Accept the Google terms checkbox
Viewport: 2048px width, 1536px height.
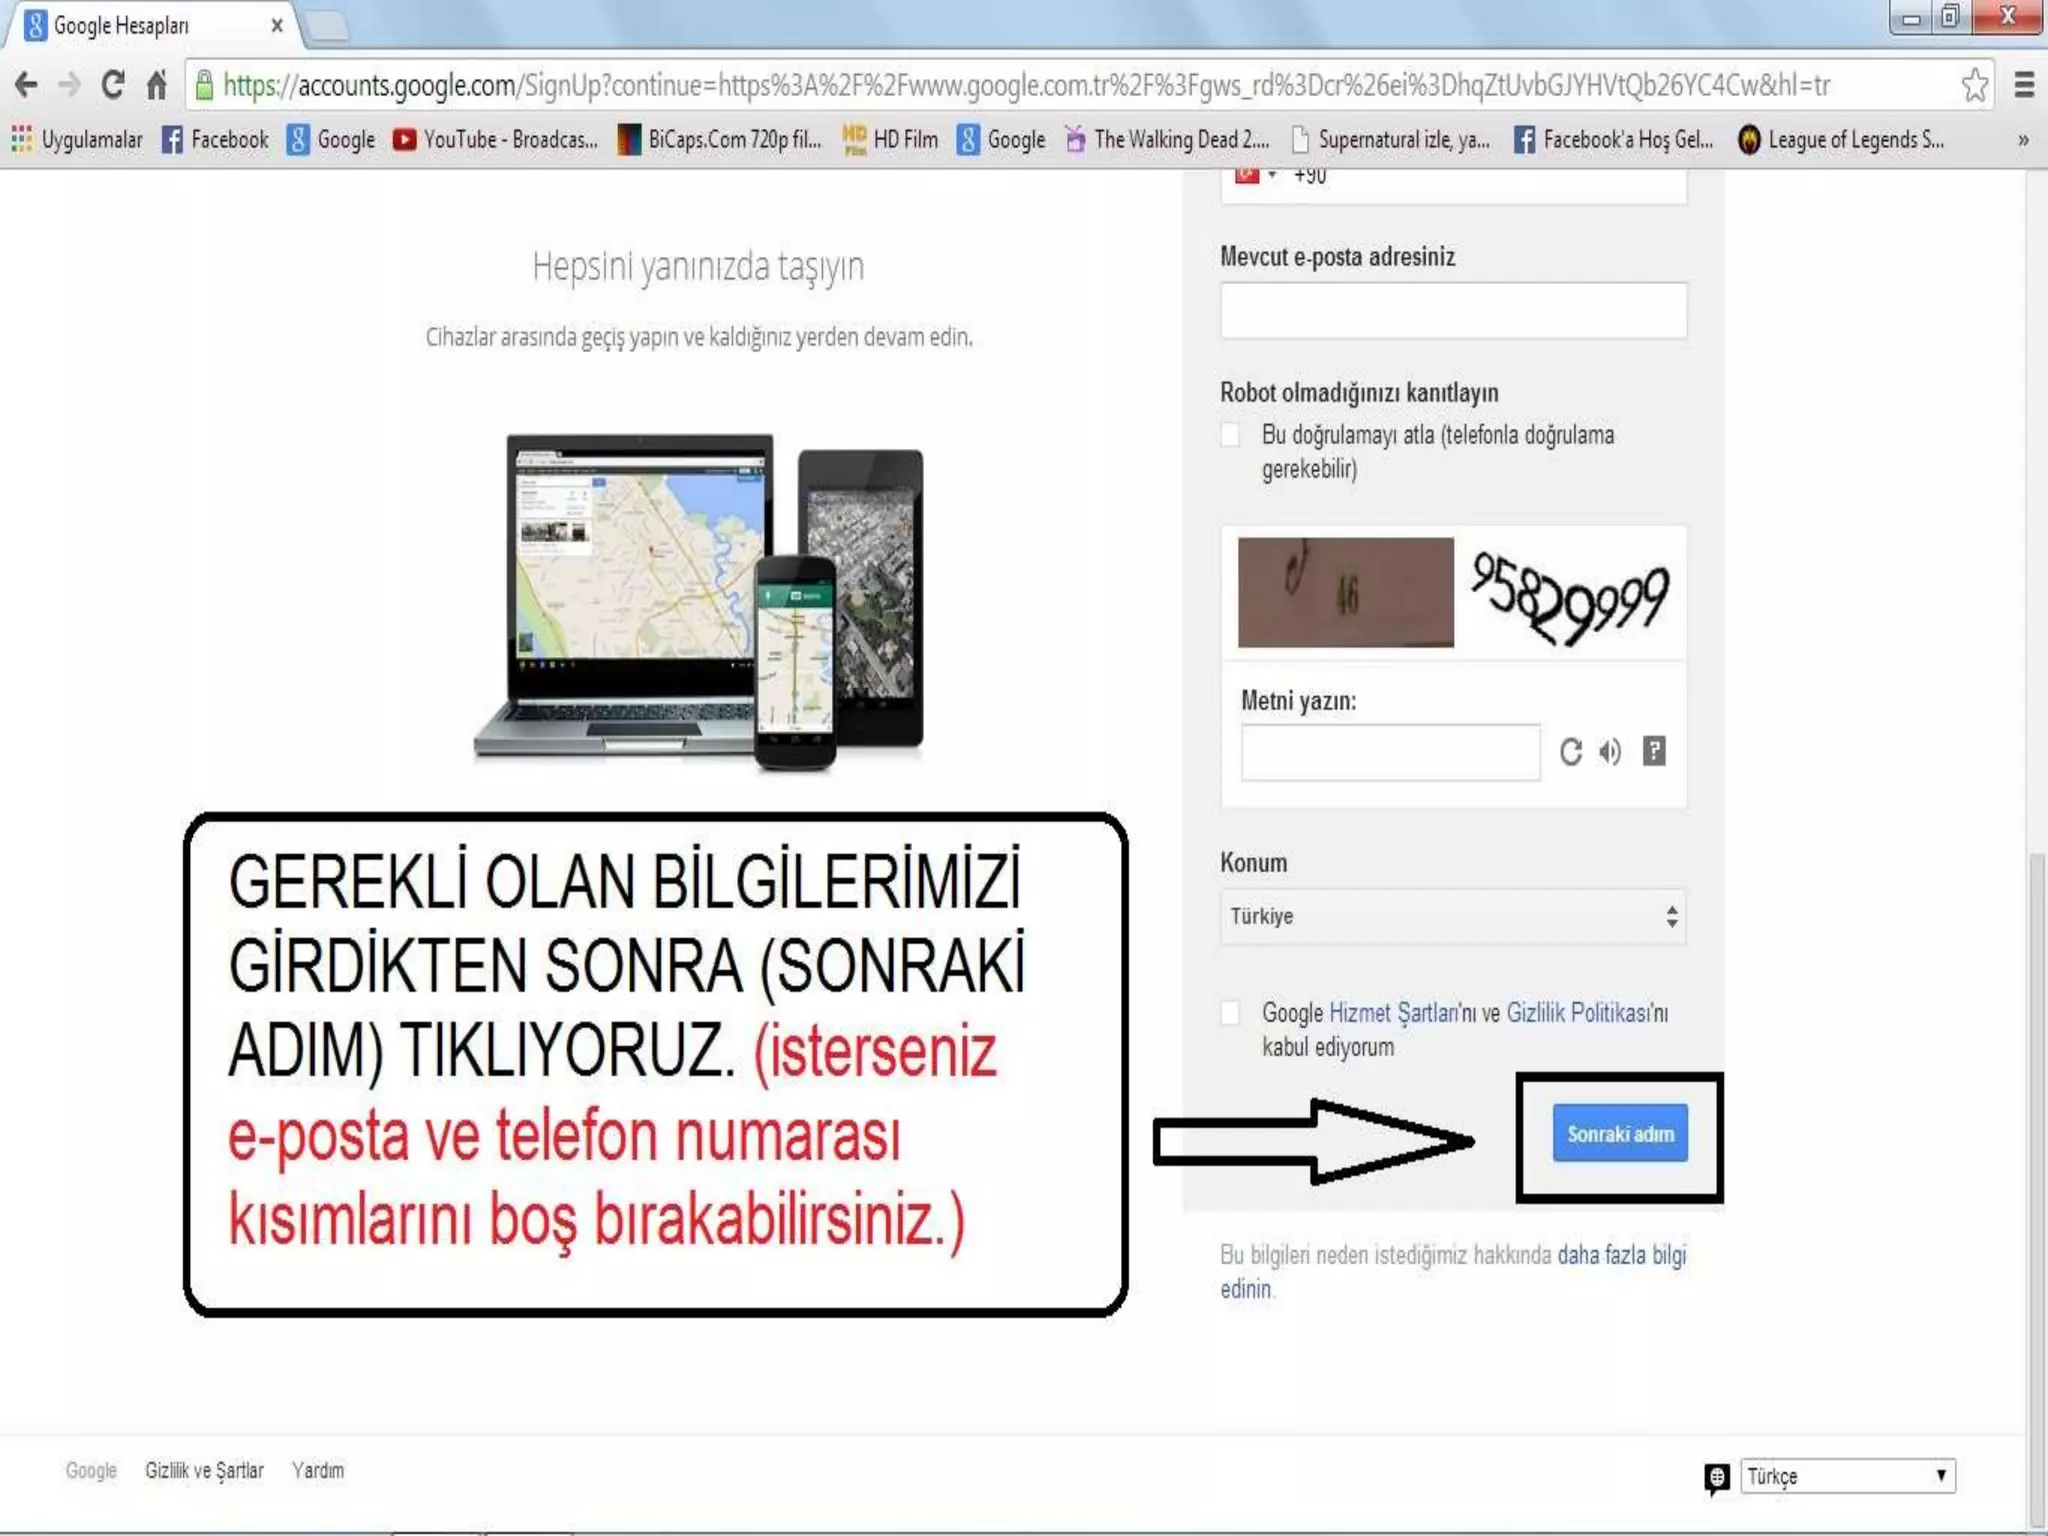[1231, 1013]
